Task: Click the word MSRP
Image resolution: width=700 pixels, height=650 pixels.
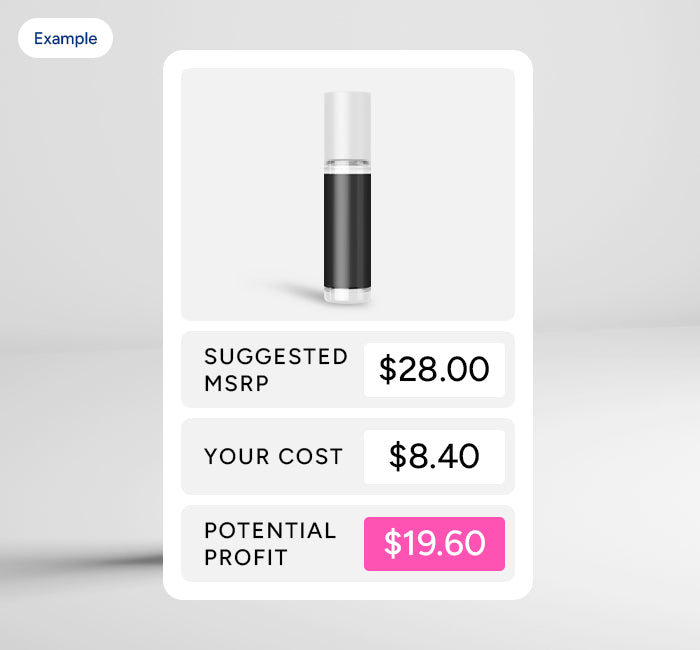Action: point(236,383)
